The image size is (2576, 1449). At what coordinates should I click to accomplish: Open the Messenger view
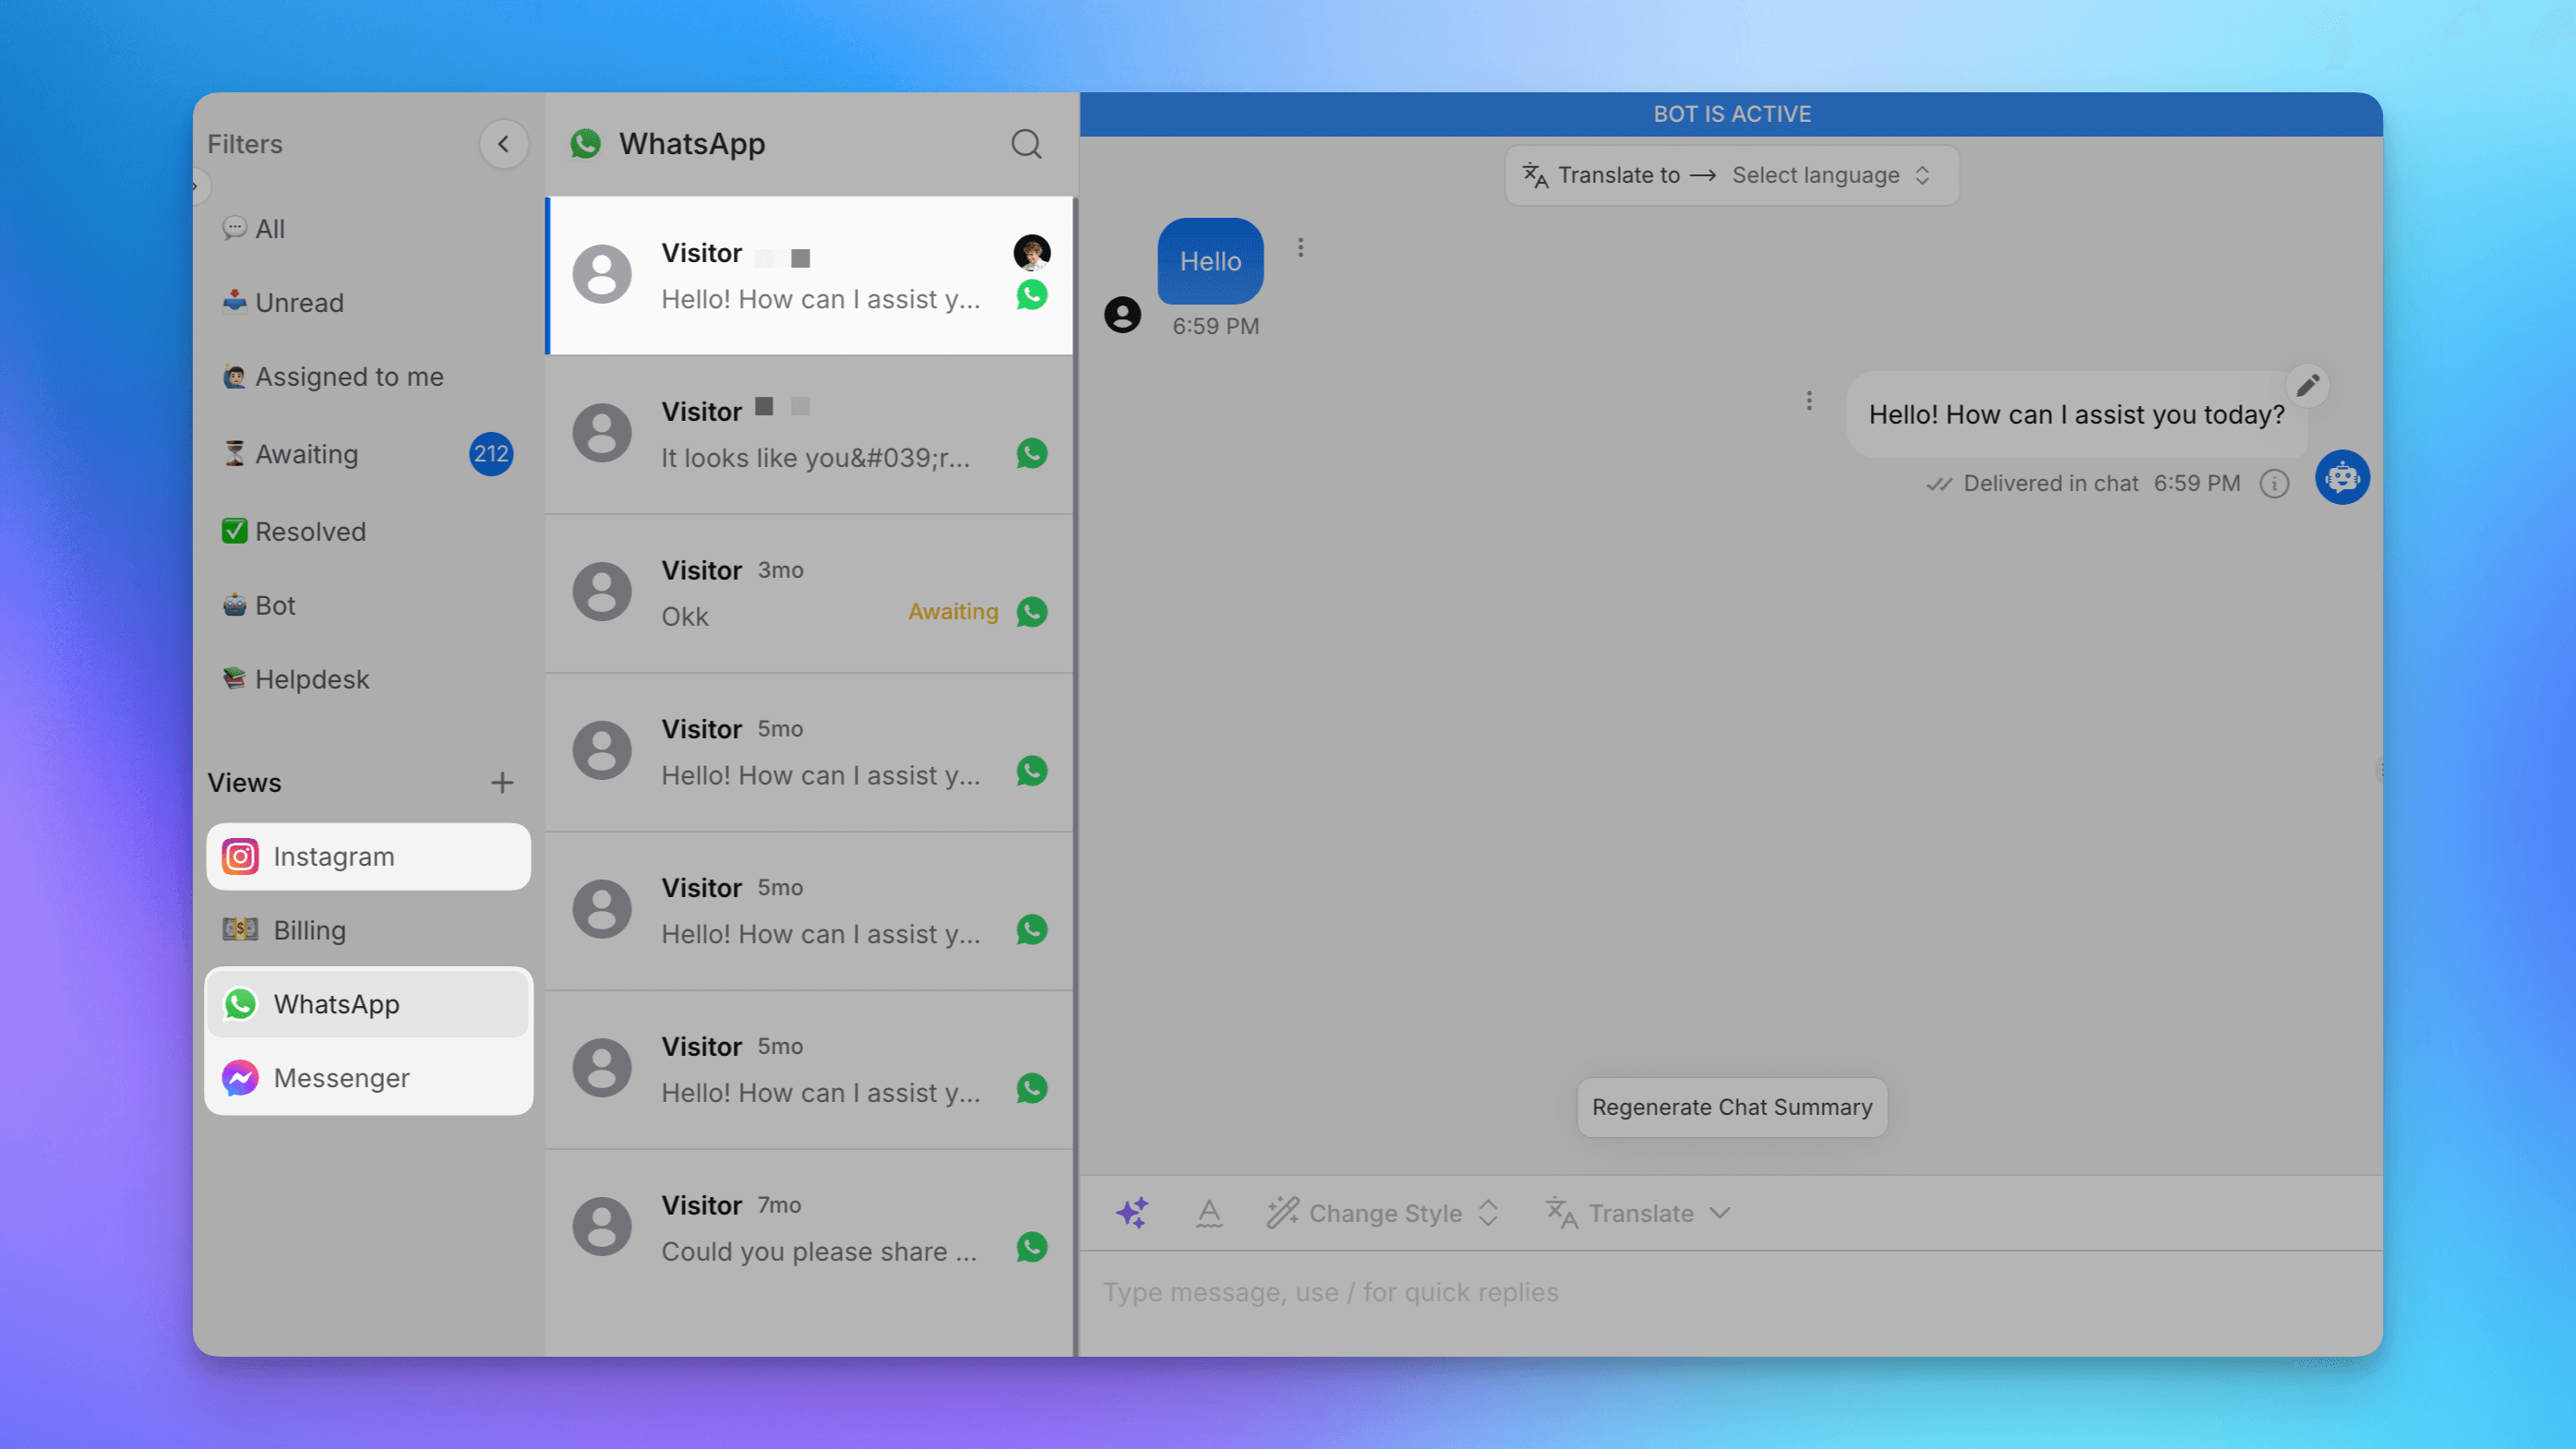coord(368,1078)
